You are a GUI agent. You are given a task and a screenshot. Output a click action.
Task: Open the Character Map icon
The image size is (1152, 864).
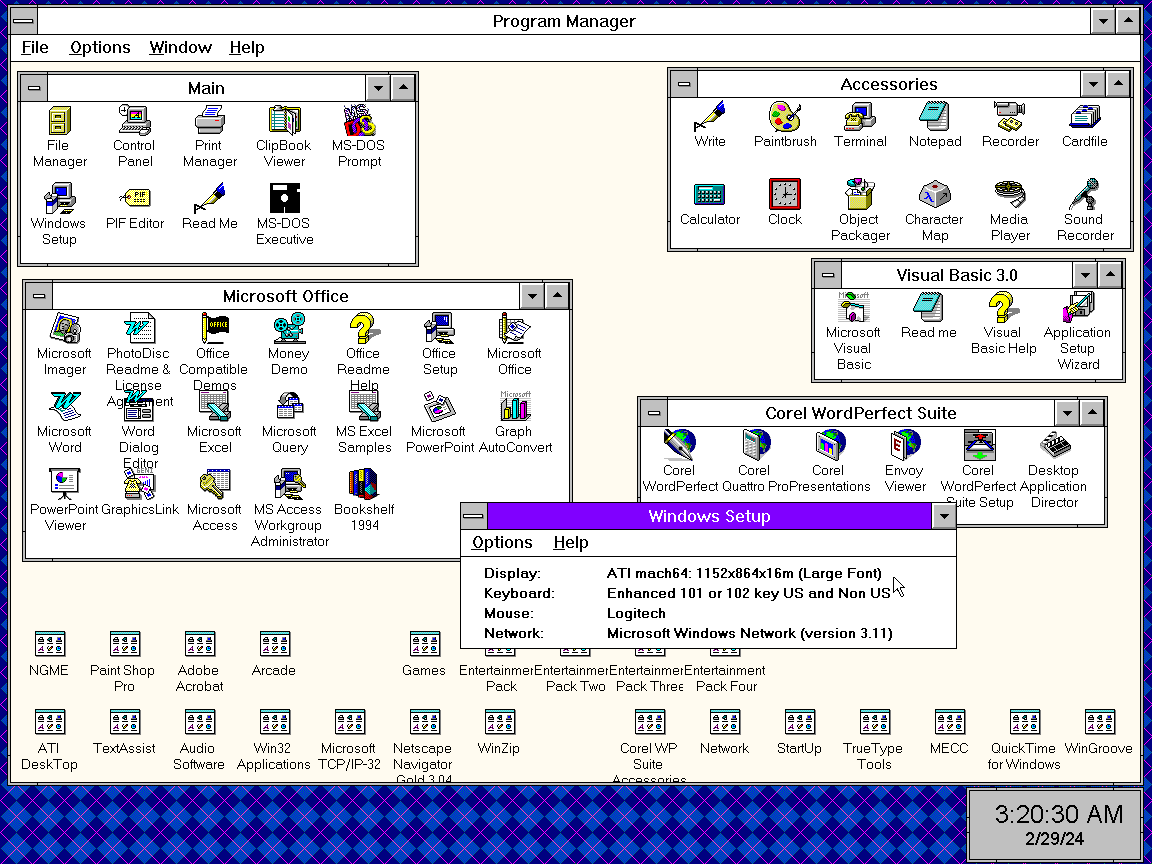935,195
